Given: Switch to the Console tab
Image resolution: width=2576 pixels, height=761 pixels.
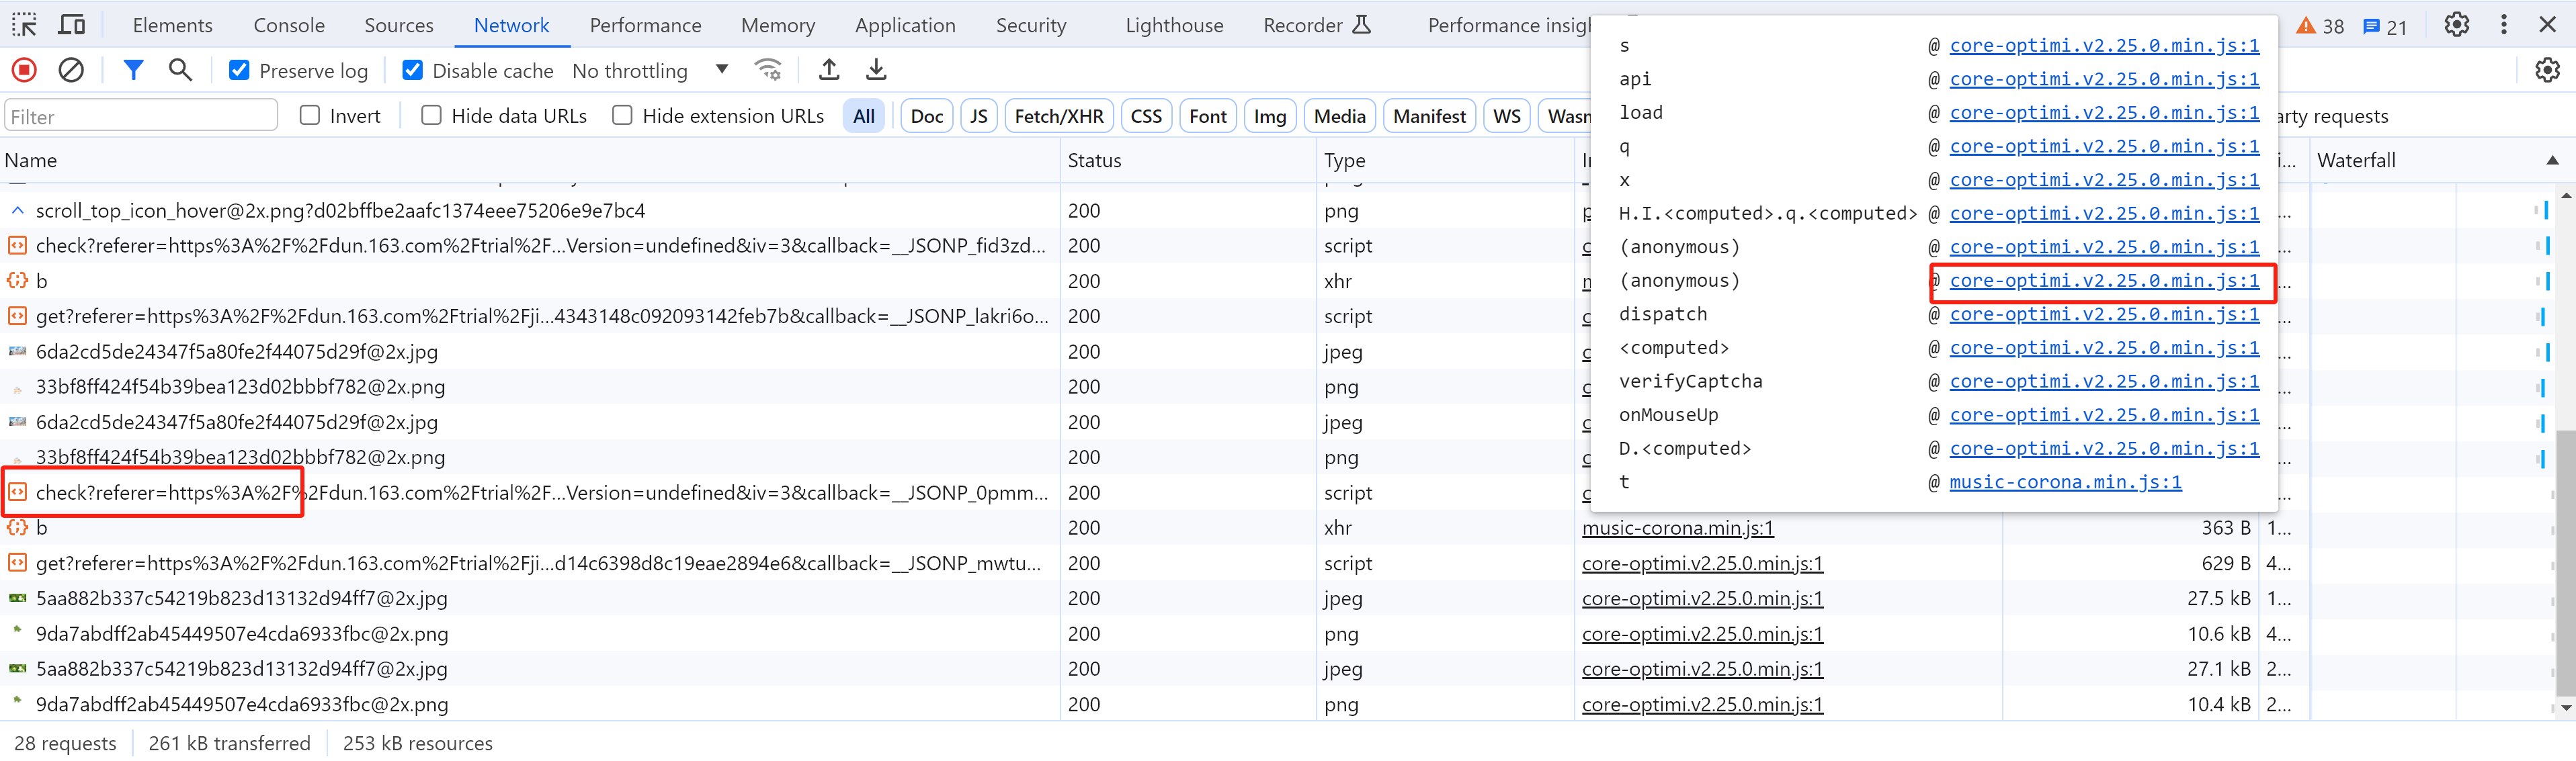Looking at the screenshot, I should pyautogui.click(x=289, y=25).
